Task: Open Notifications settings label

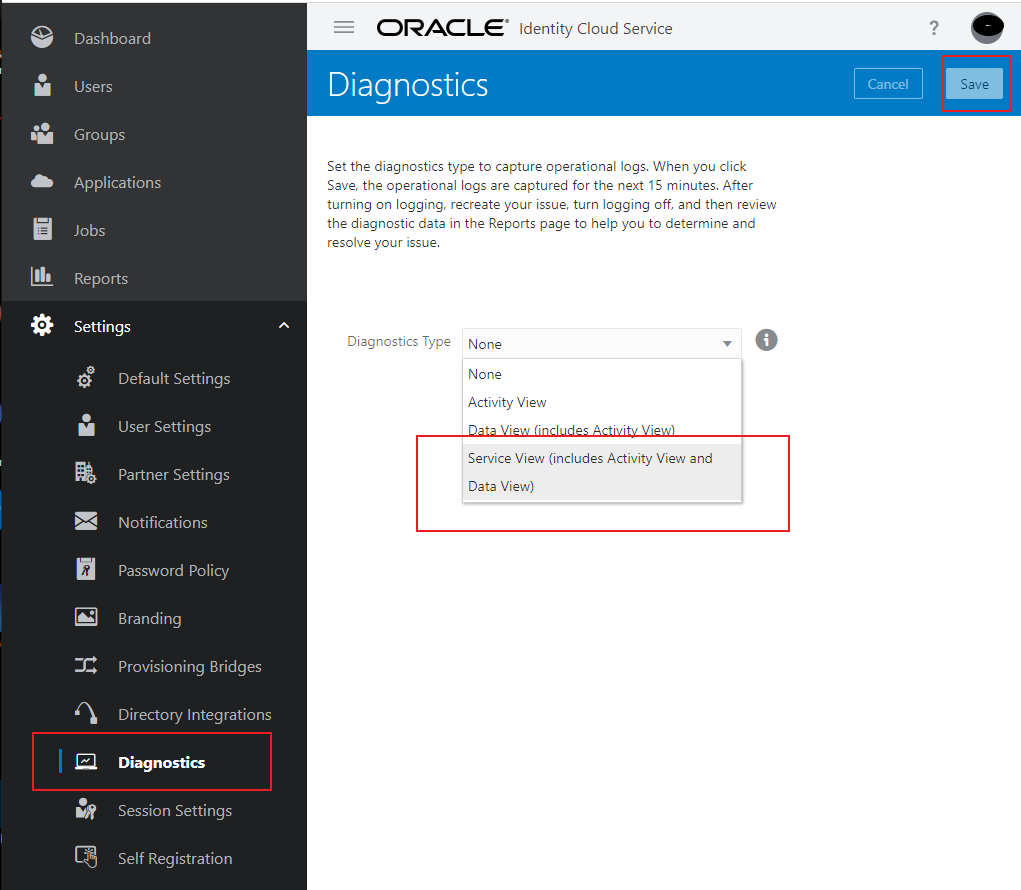Action: pyautogui.click(x=163, y=523)
